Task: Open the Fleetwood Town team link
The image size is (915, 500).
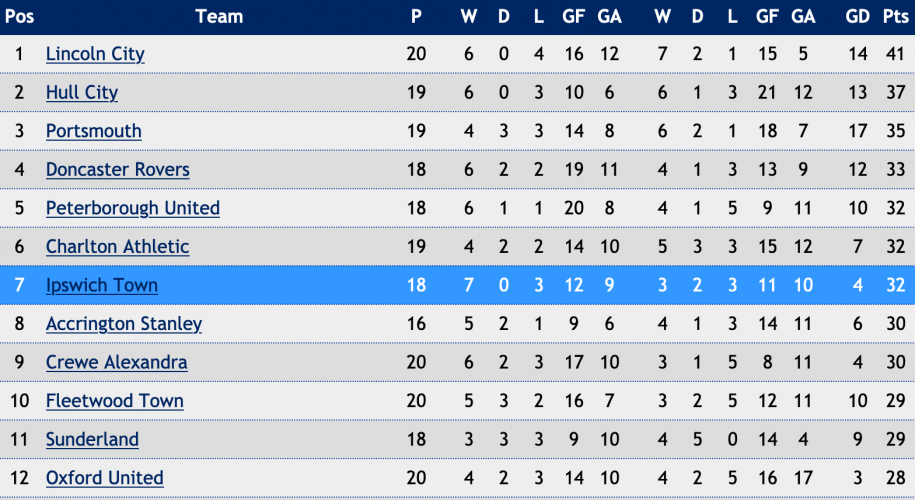Action: coord(115,401)
